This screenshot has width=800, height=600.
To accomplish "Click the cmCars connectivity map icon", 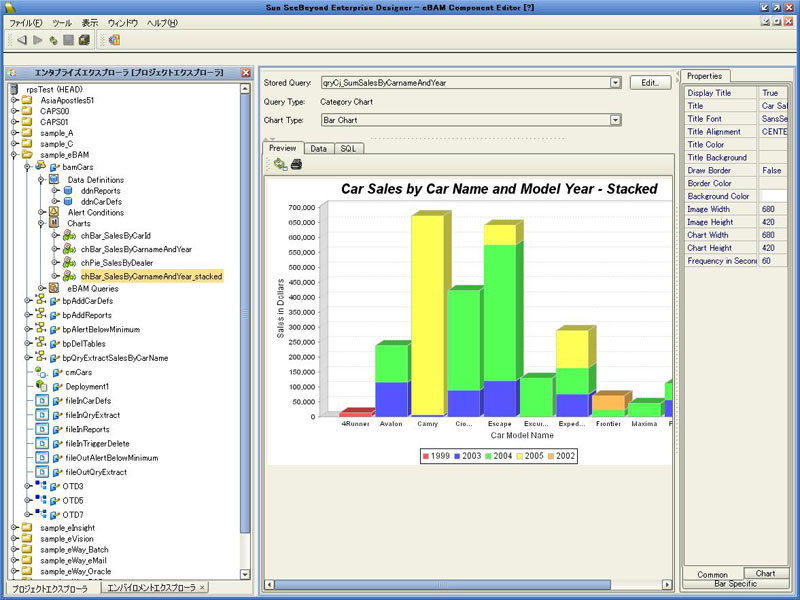I will (x=41, y=372).
